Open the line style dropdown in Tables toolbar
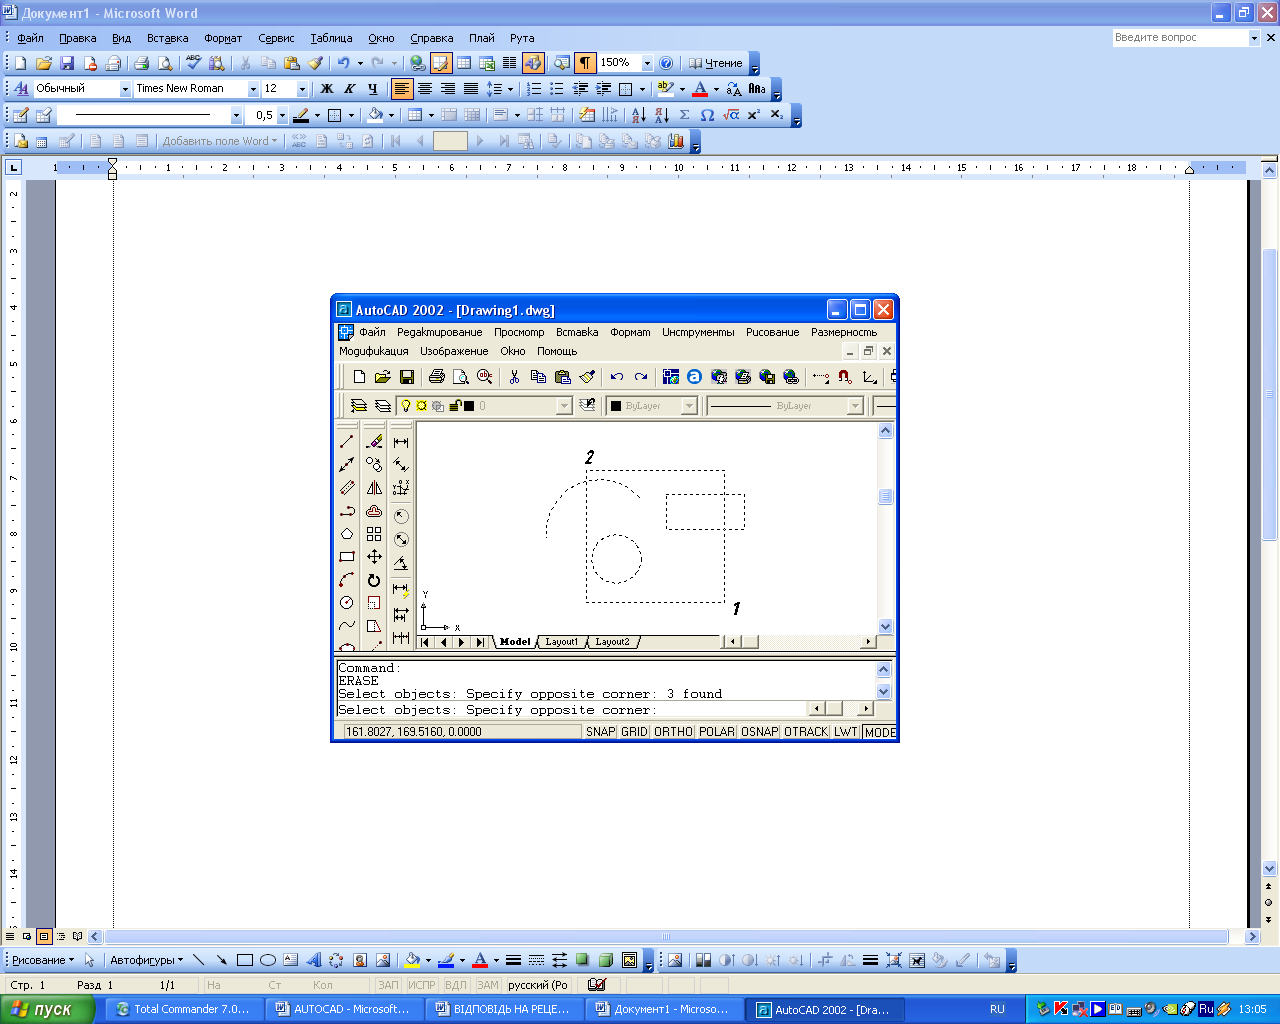 pyautogui.click(x=236, y=115)
